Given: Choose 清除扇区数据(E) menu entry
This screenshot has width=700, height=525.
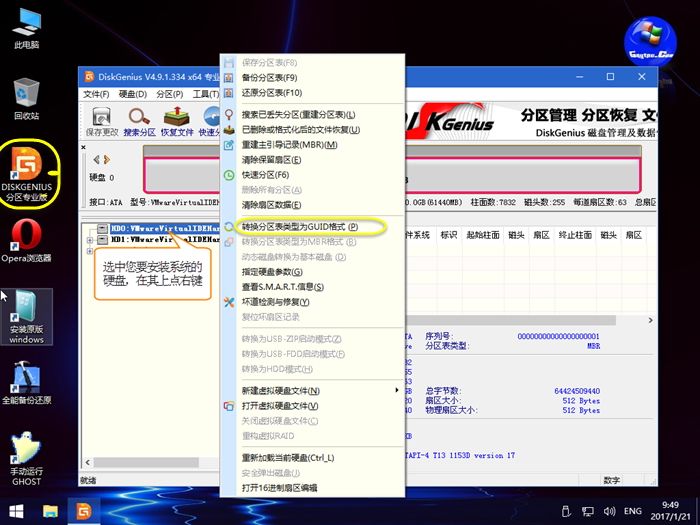Looking at the screenshot, I should [x=312, y=205].
